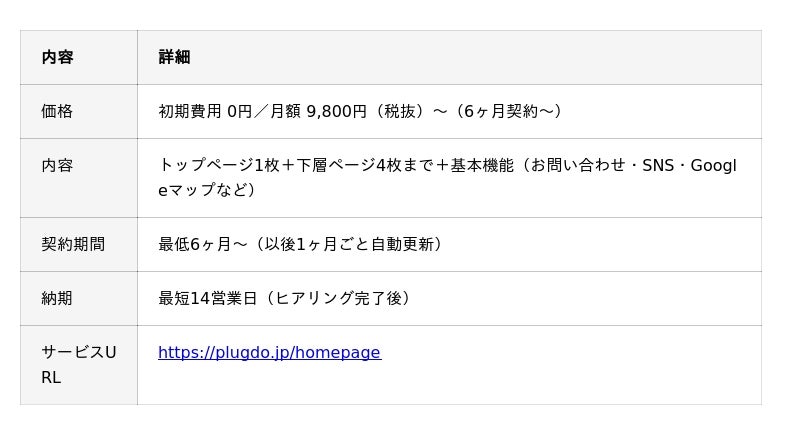Image resolution: width=800 pixels, height=435 pixels.
Task: Click the 最短14営業日 text
Action: (x=208, y=298)
